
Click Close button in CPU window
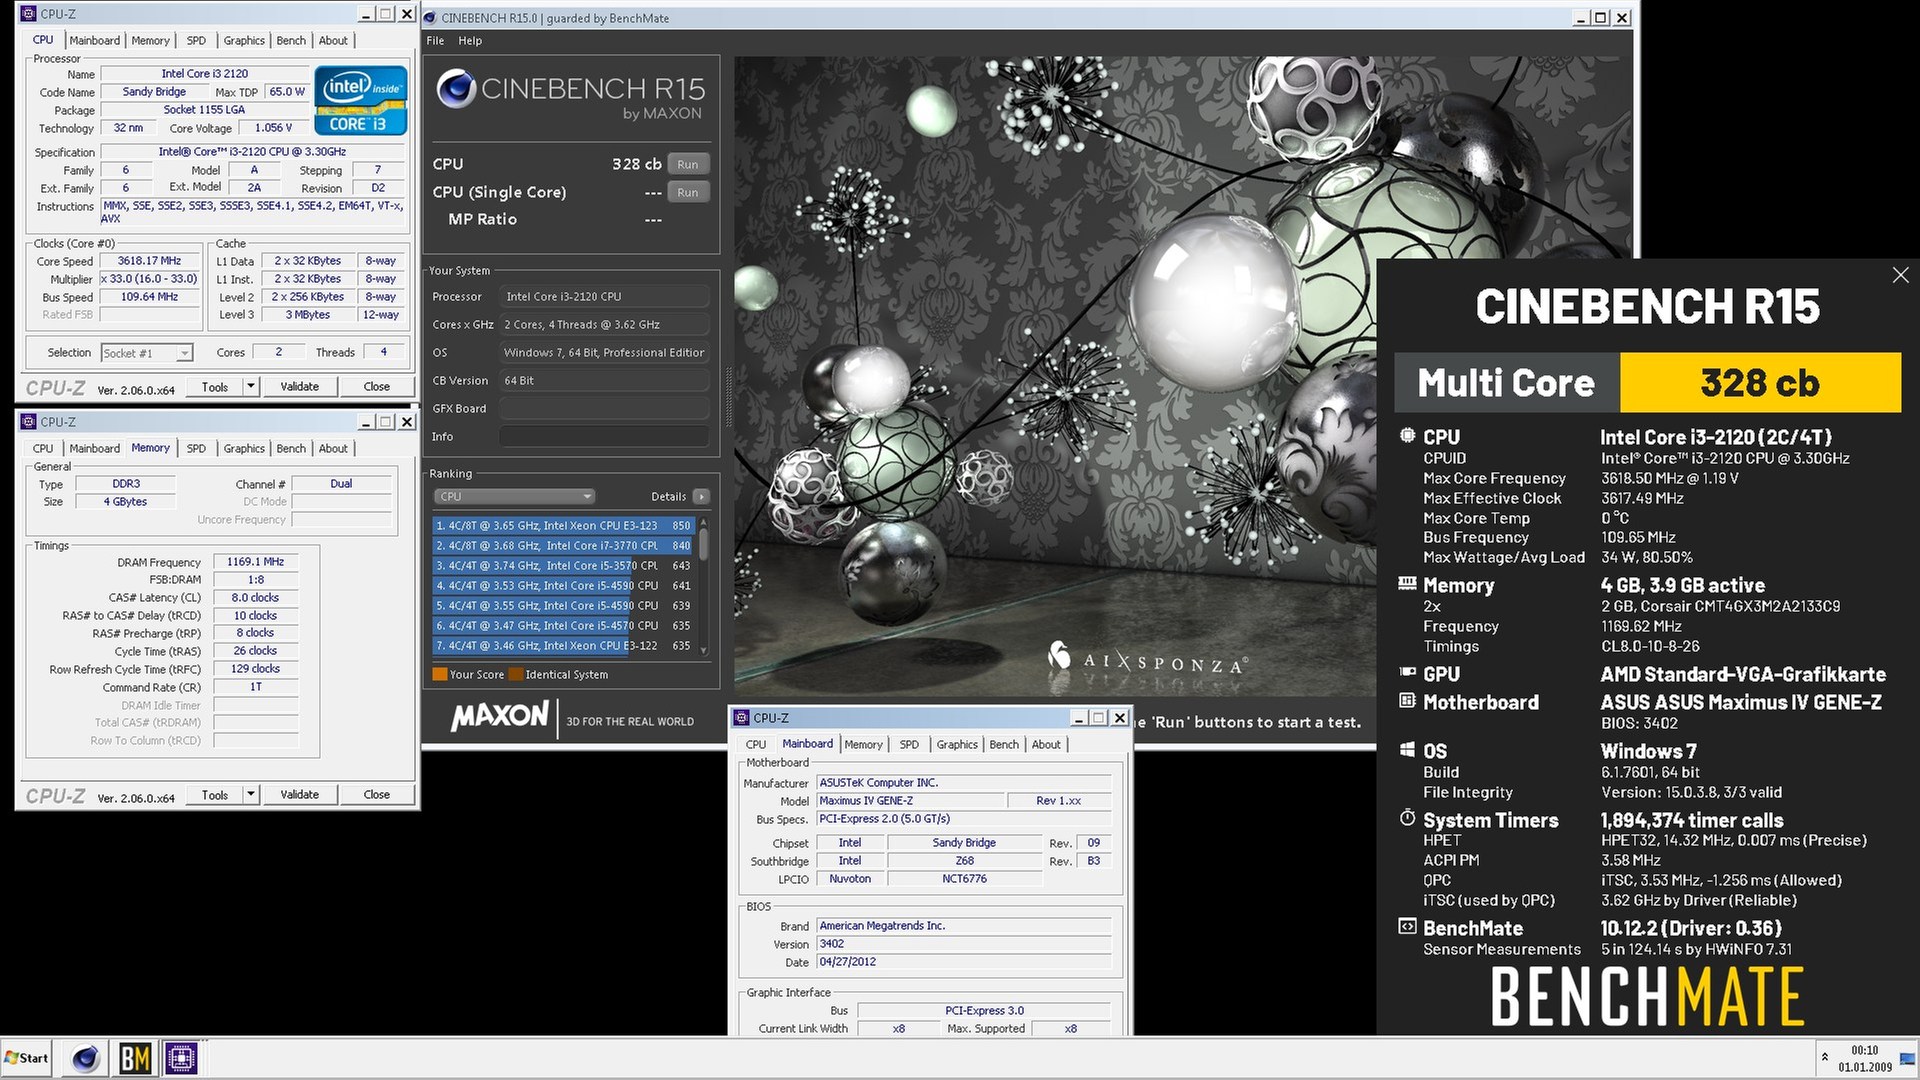(376, 387)
